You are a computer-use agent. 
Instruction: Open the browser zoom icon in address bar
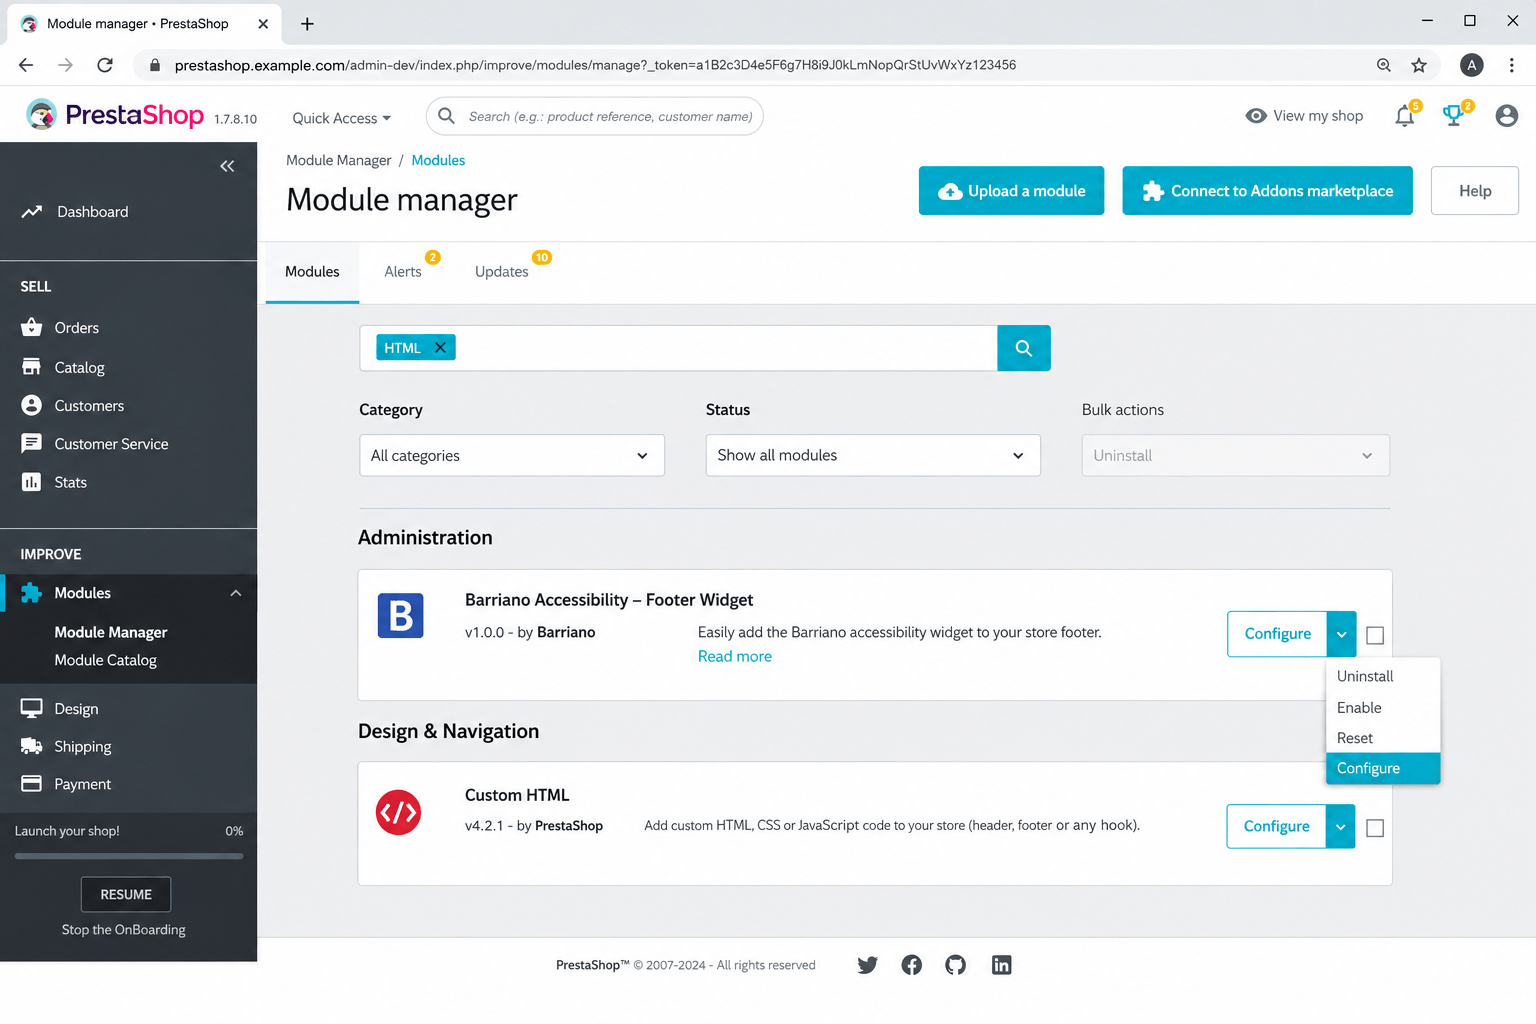1384,65
